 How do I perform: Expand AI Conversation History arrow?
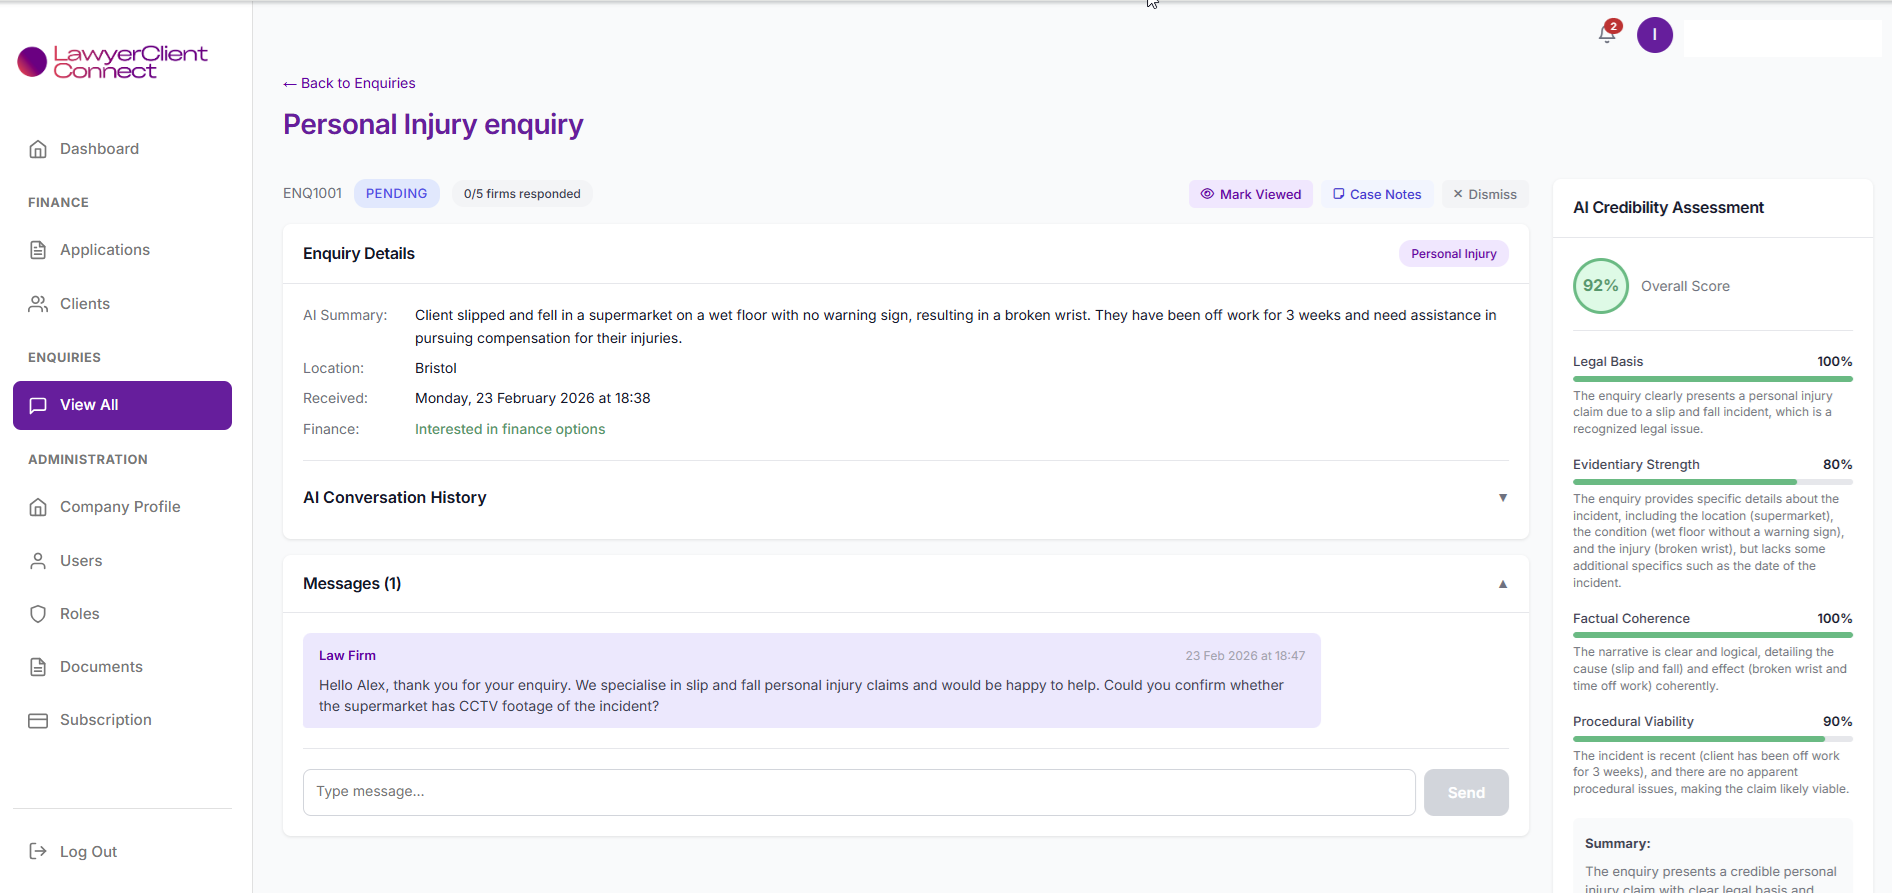1502,498
